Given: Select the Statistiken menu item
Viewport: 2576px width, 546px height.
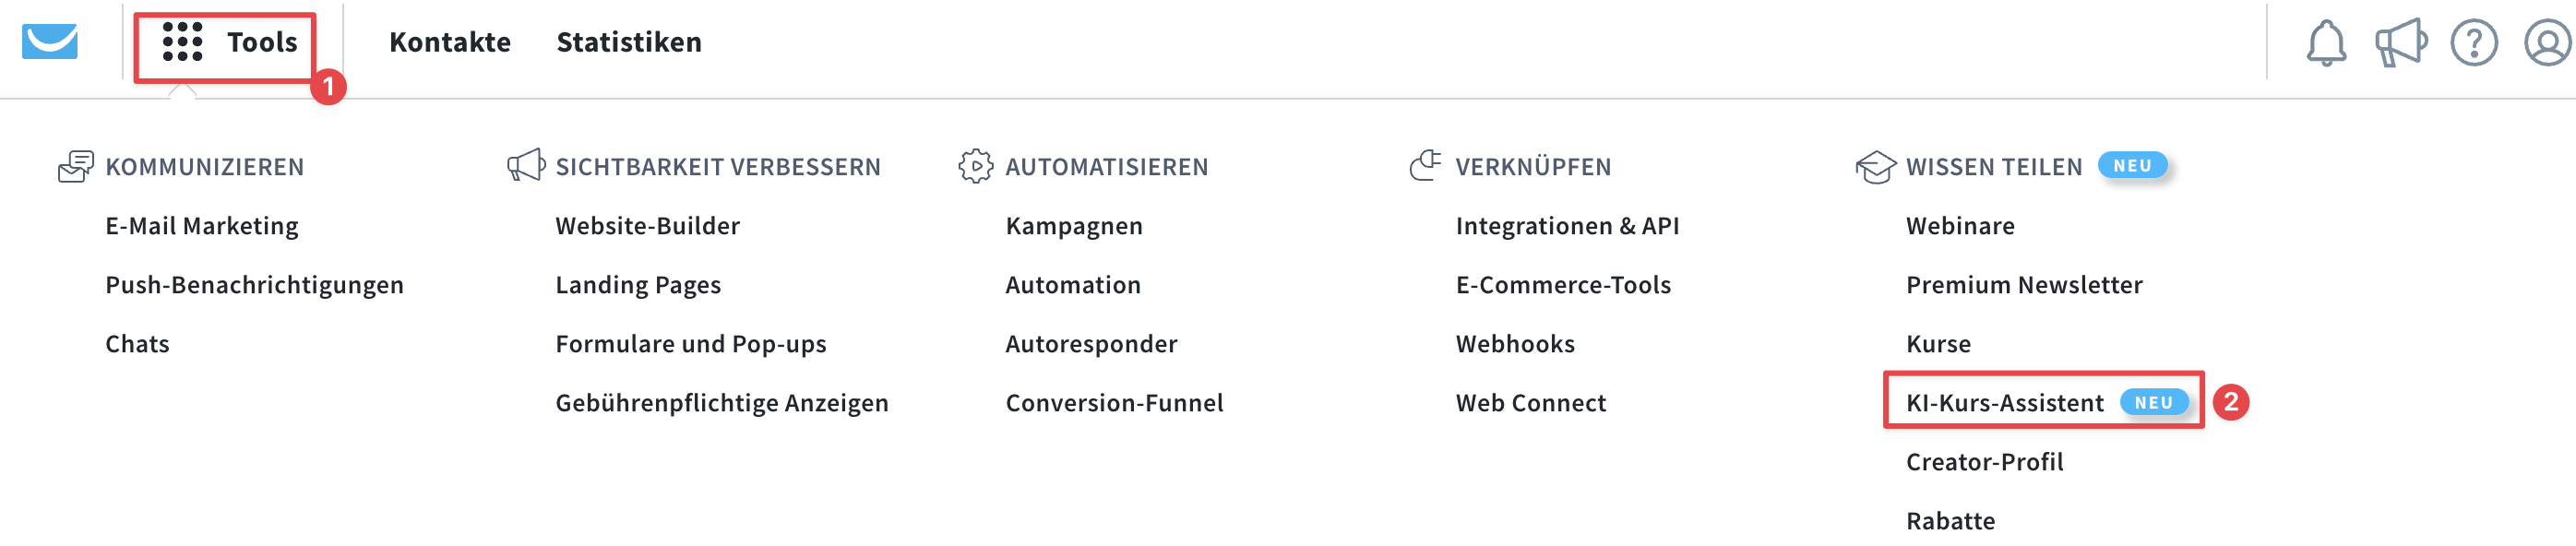Looking at the screenshot, I should pyautogui.click(x=629, y=42).
